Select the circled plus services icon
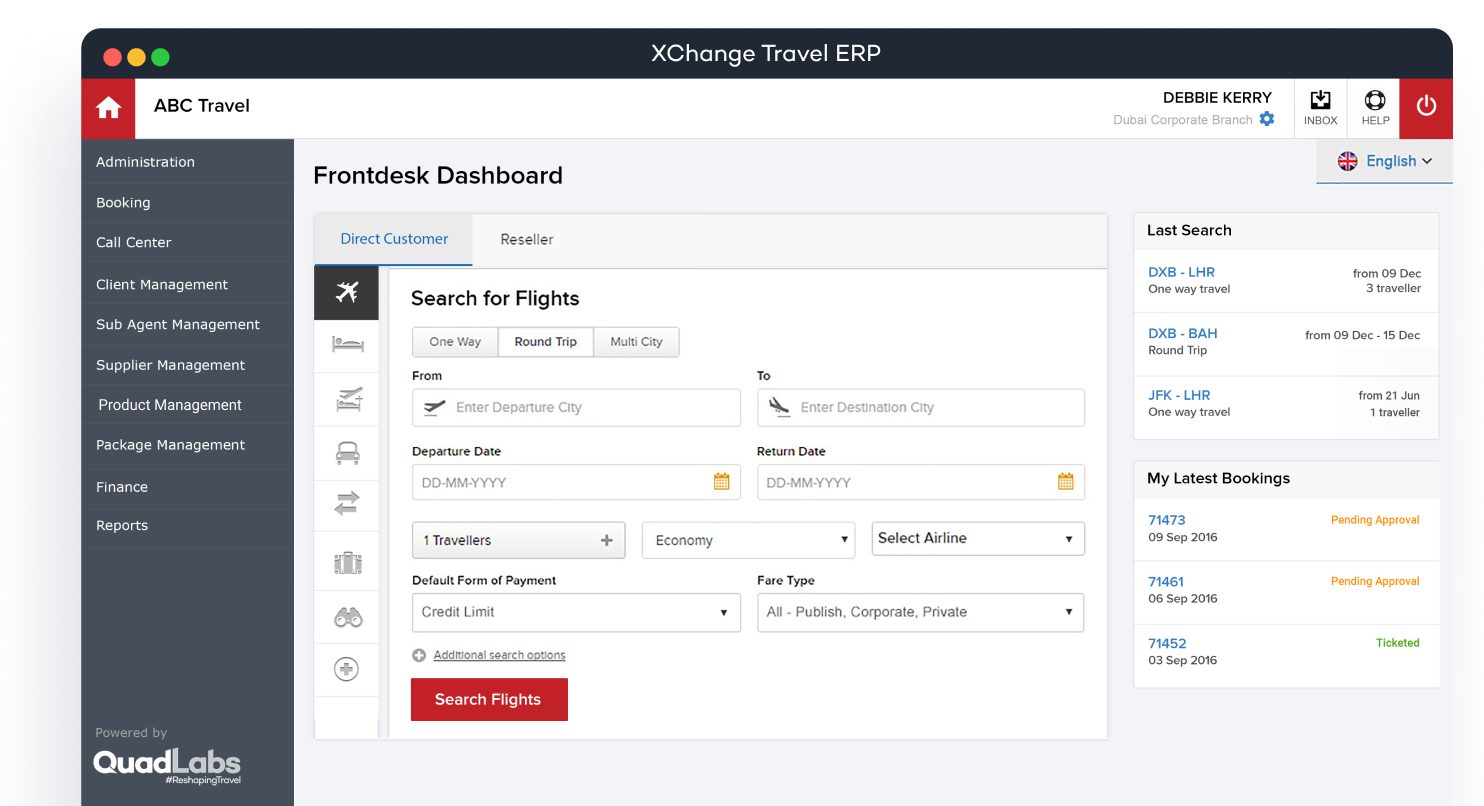The image size is (1484, 806). pos(347,669)
